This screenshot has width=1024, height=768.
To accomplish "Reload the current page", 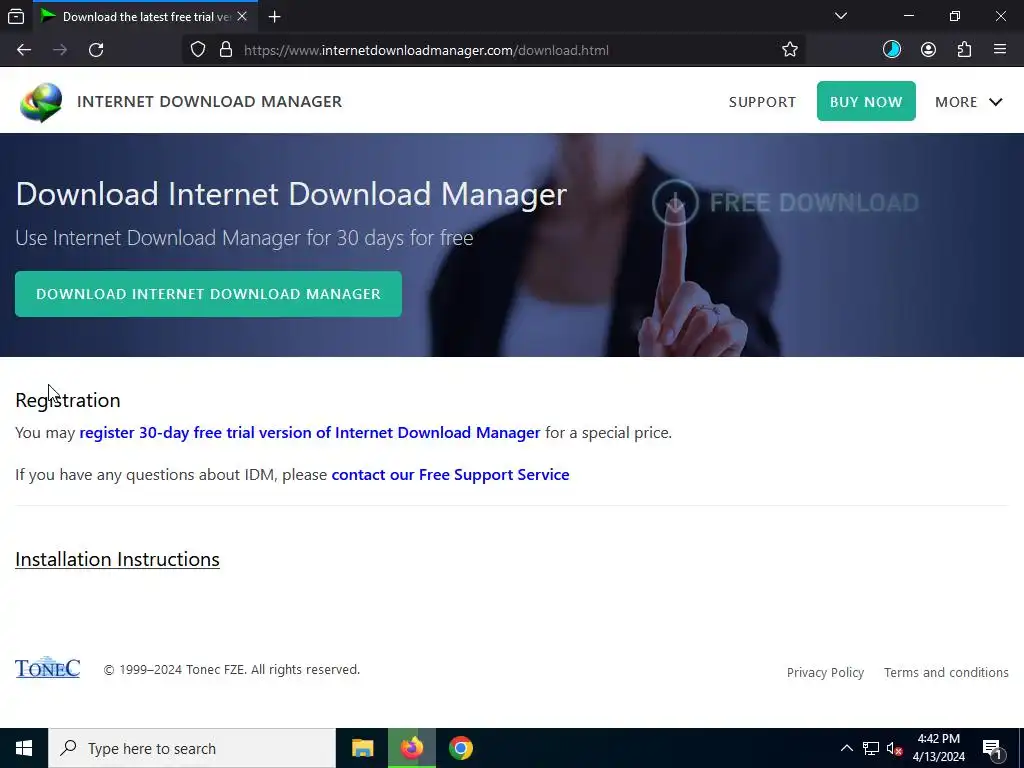I will [96, 50].
